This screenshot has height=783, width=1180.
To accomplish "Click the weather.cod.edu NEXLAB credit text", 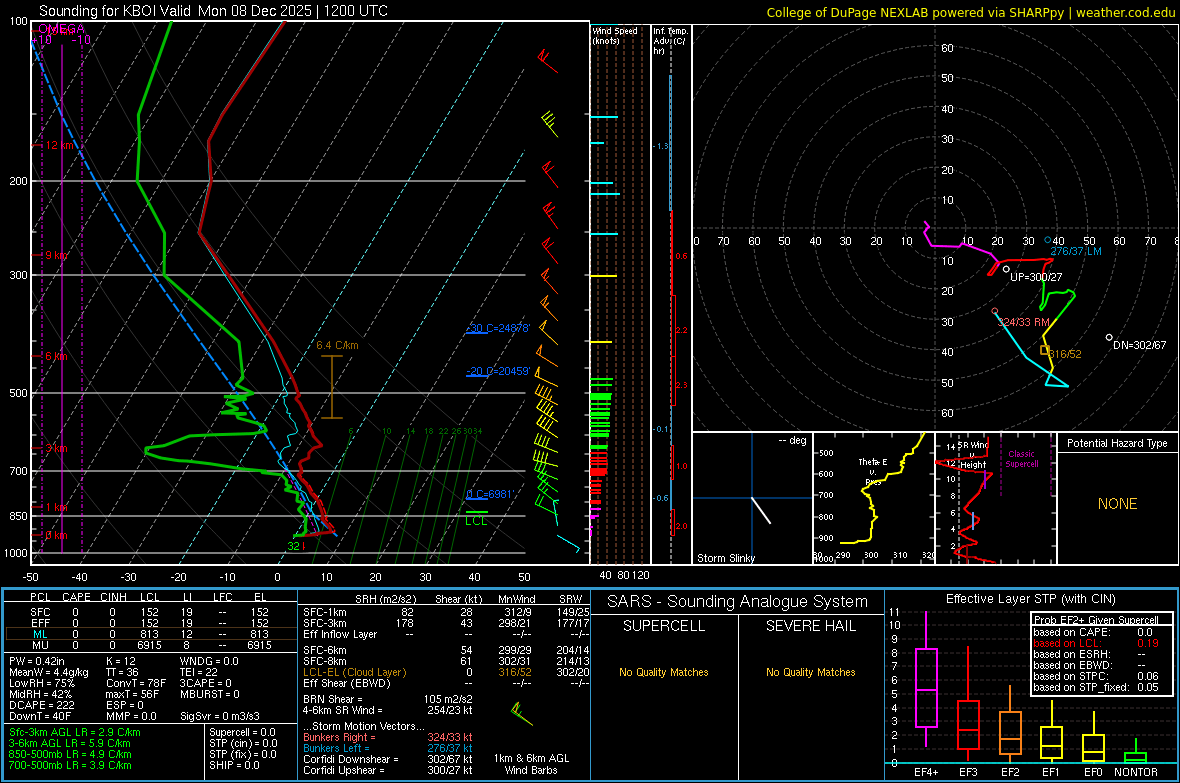I will [x=970, y=12].
